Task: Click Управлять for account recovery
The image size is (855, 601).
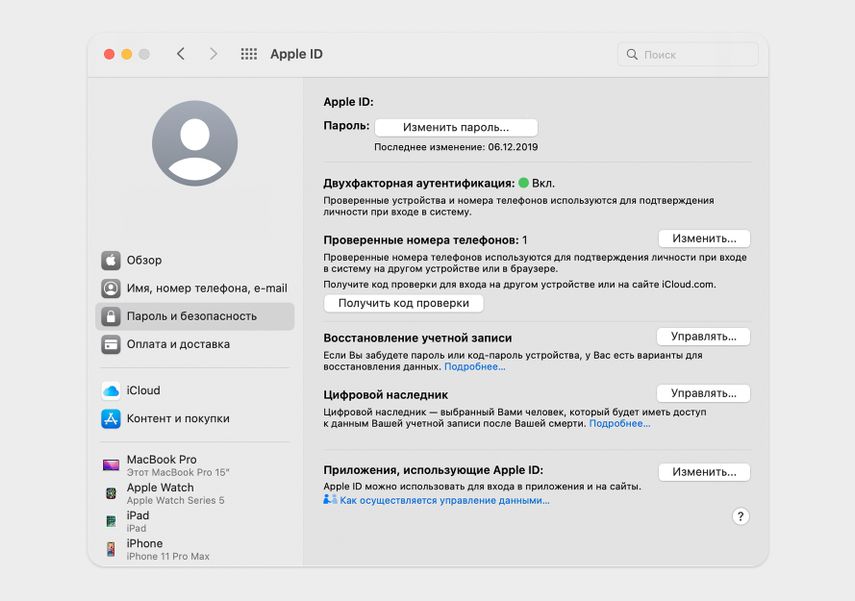Action: (703, 337)
